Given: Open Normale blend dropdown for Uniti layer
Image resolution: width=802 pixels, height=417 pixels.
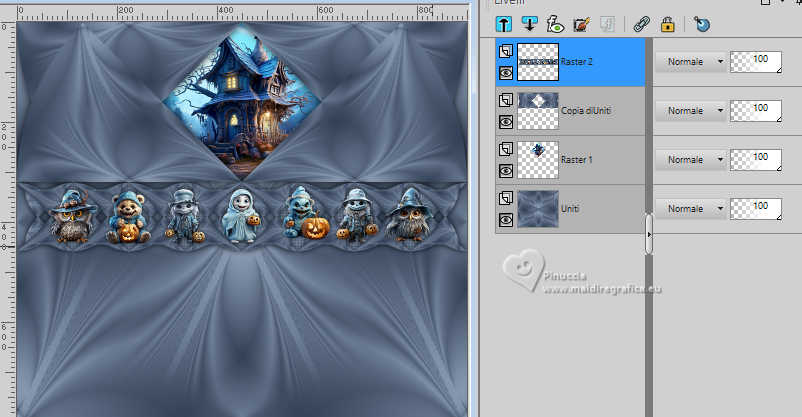Looking at the screenshot, I should click(x=691, y=209).
